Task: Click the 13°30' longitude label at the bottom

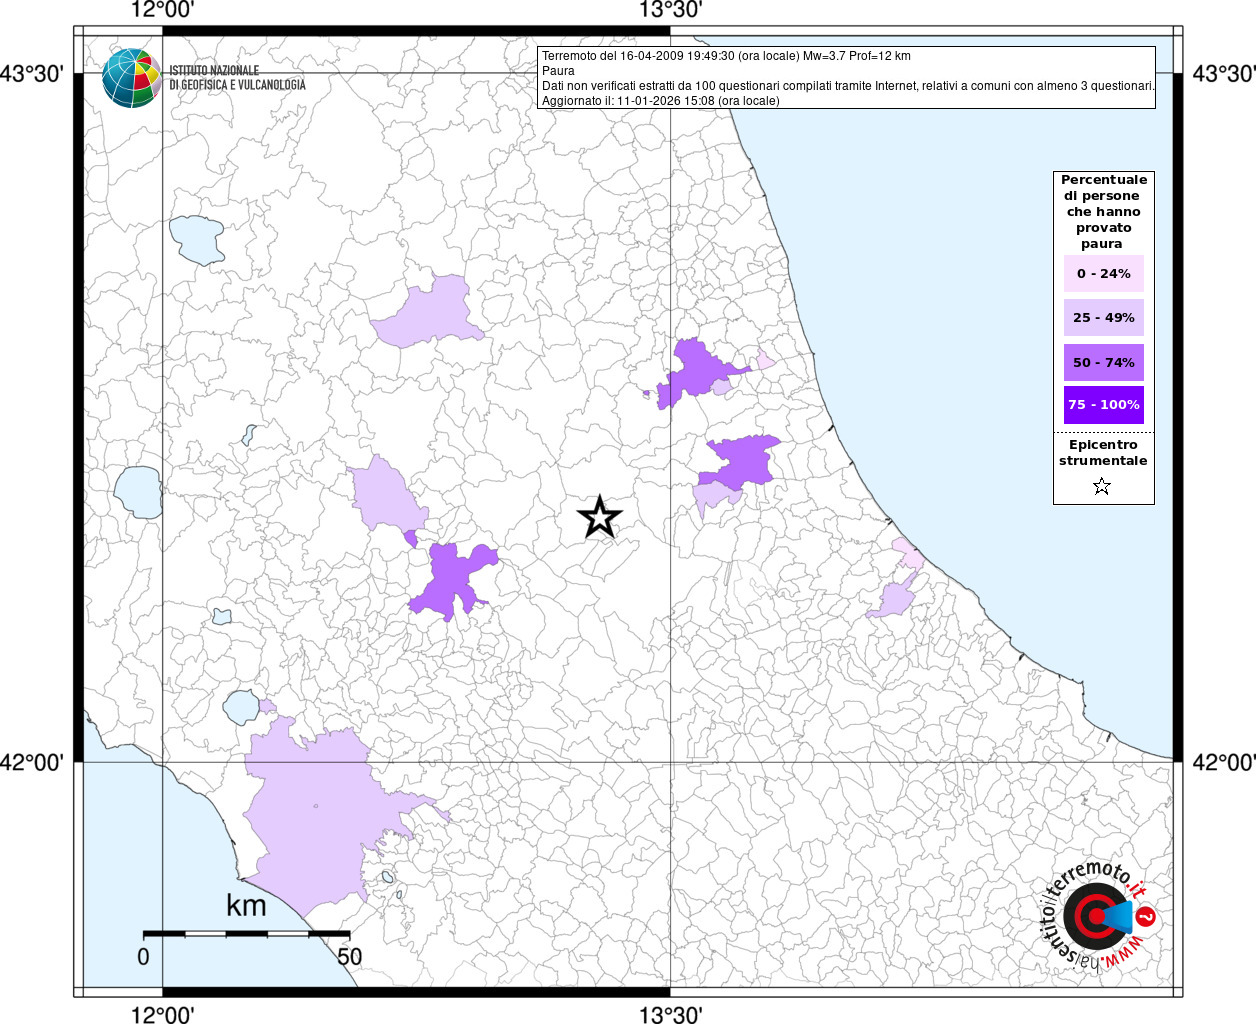Action: pos(670,1014)
